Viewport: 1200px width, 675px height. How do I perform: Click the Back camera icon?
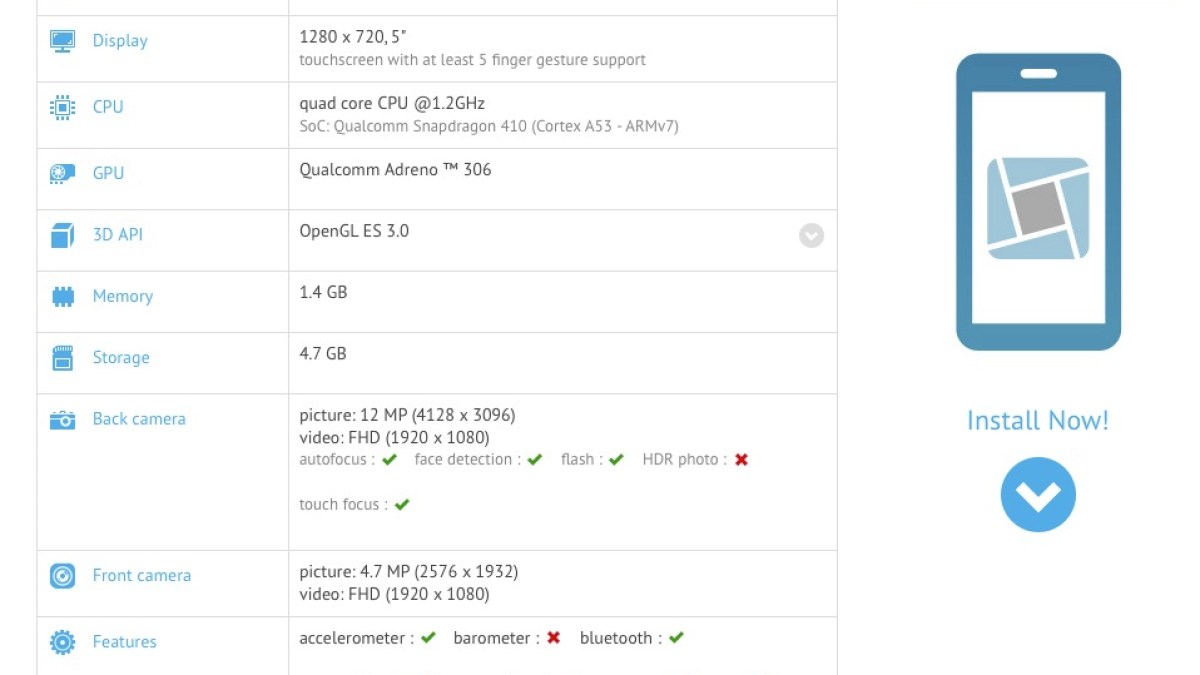(x=62, y=420)
